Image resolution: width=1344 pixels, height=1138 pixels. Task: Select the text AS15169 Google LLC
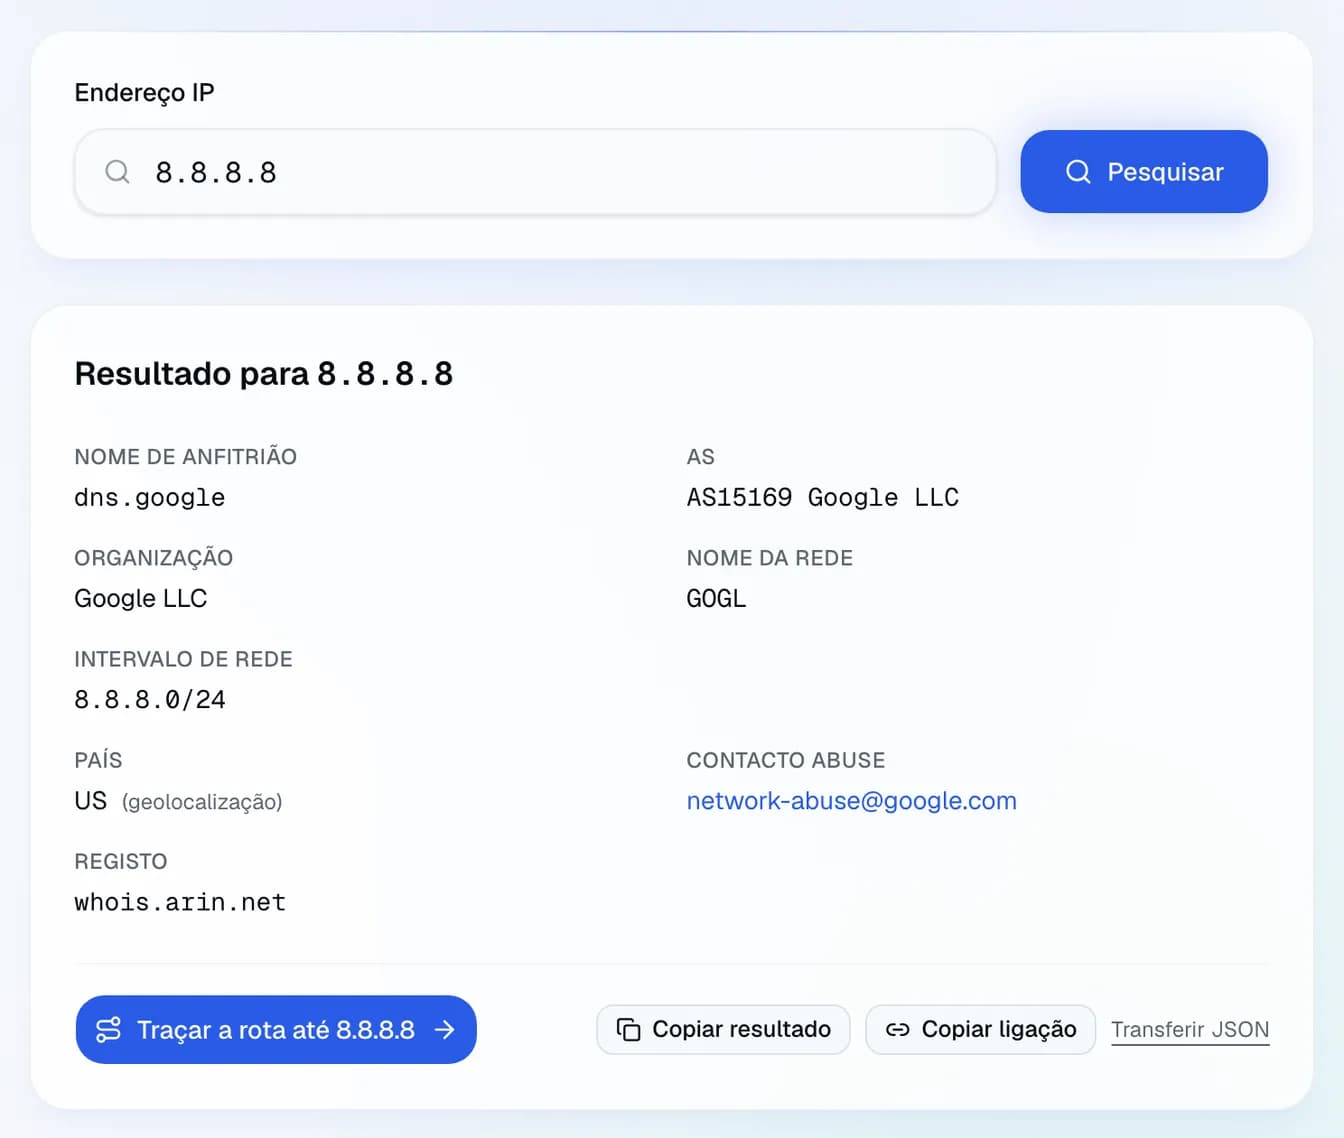click(822, 498)
